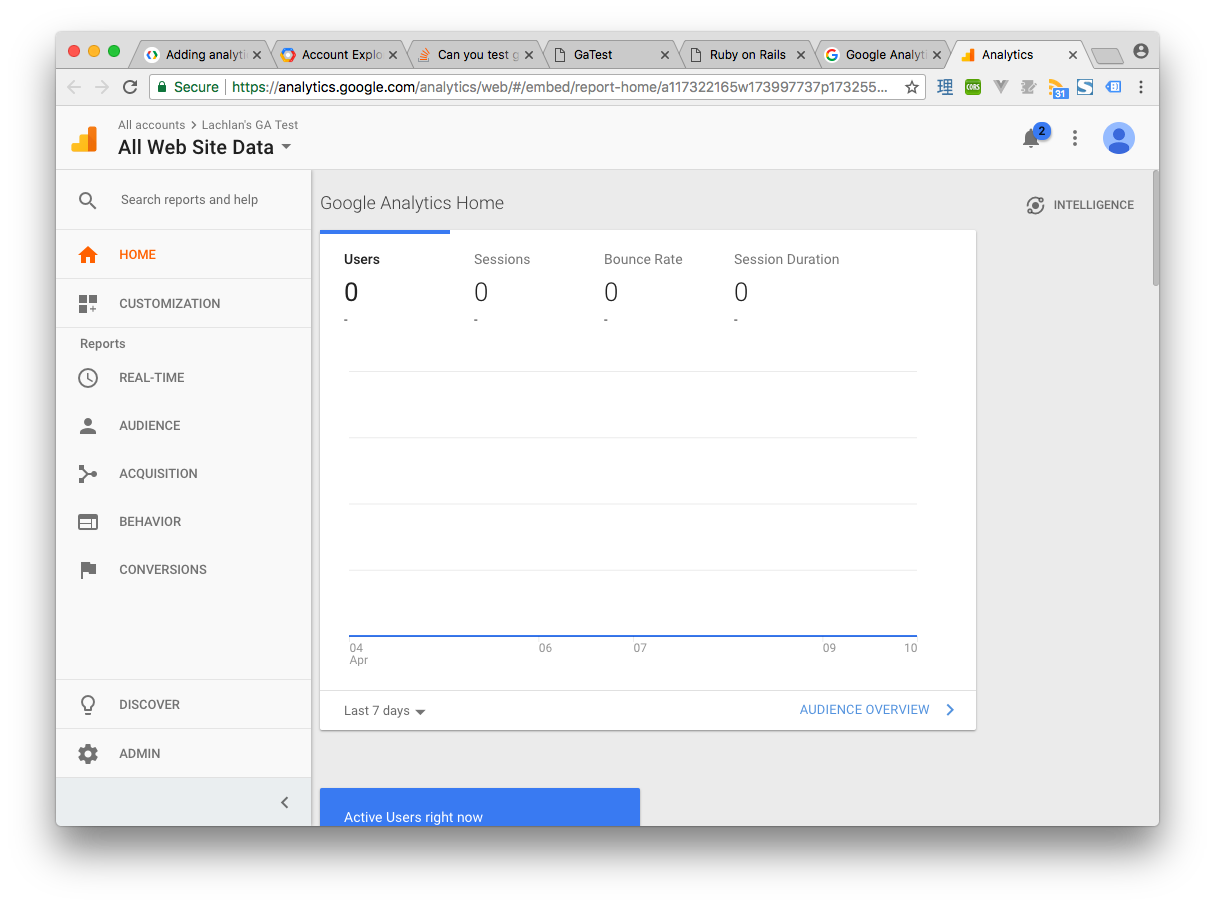Image resolution: width=1215 pixels, height=906 pixels.
Task: Click the Search reports and help field
Action: tap(189, 200)
